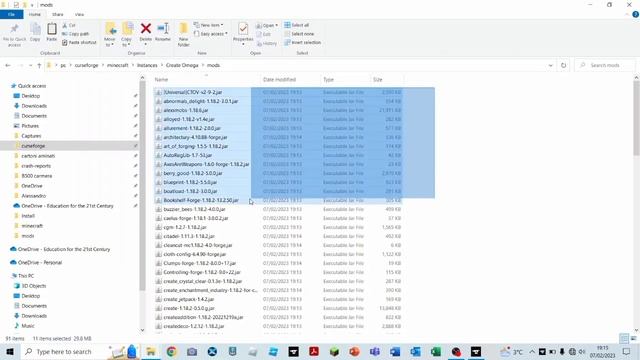640x360 pixels.
Task: Select Quick access in navigation pane
Action: [32, 86]
